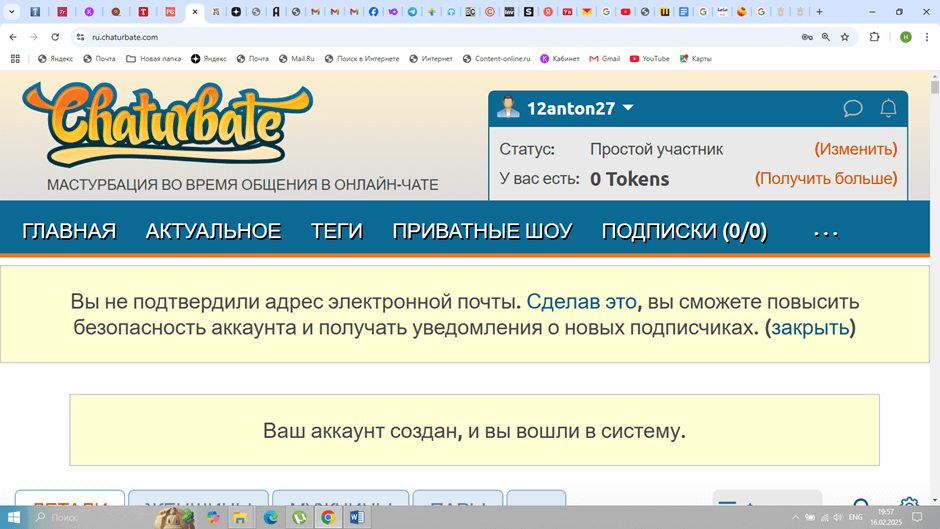Open the apps grid in the bookmarks bar

[x=15, y=59]
